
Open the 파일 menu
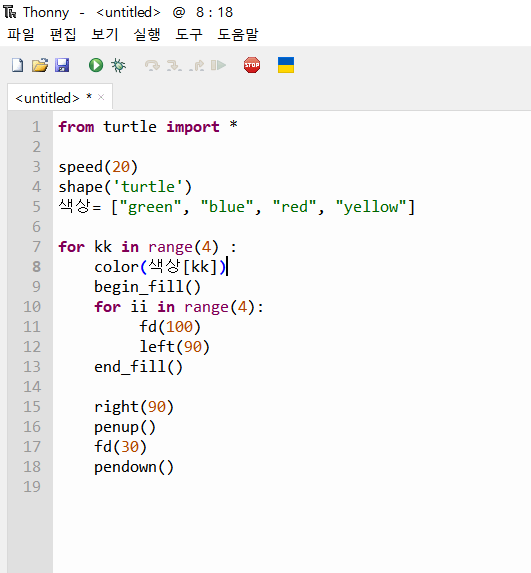coord(21,35)
